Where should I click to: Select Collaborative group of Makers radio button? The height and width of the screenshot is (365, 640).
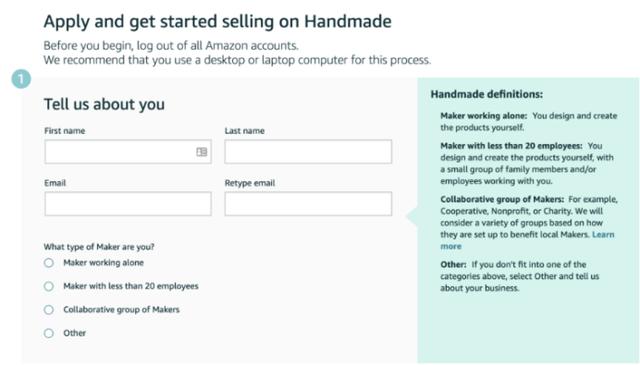(49, 310)
